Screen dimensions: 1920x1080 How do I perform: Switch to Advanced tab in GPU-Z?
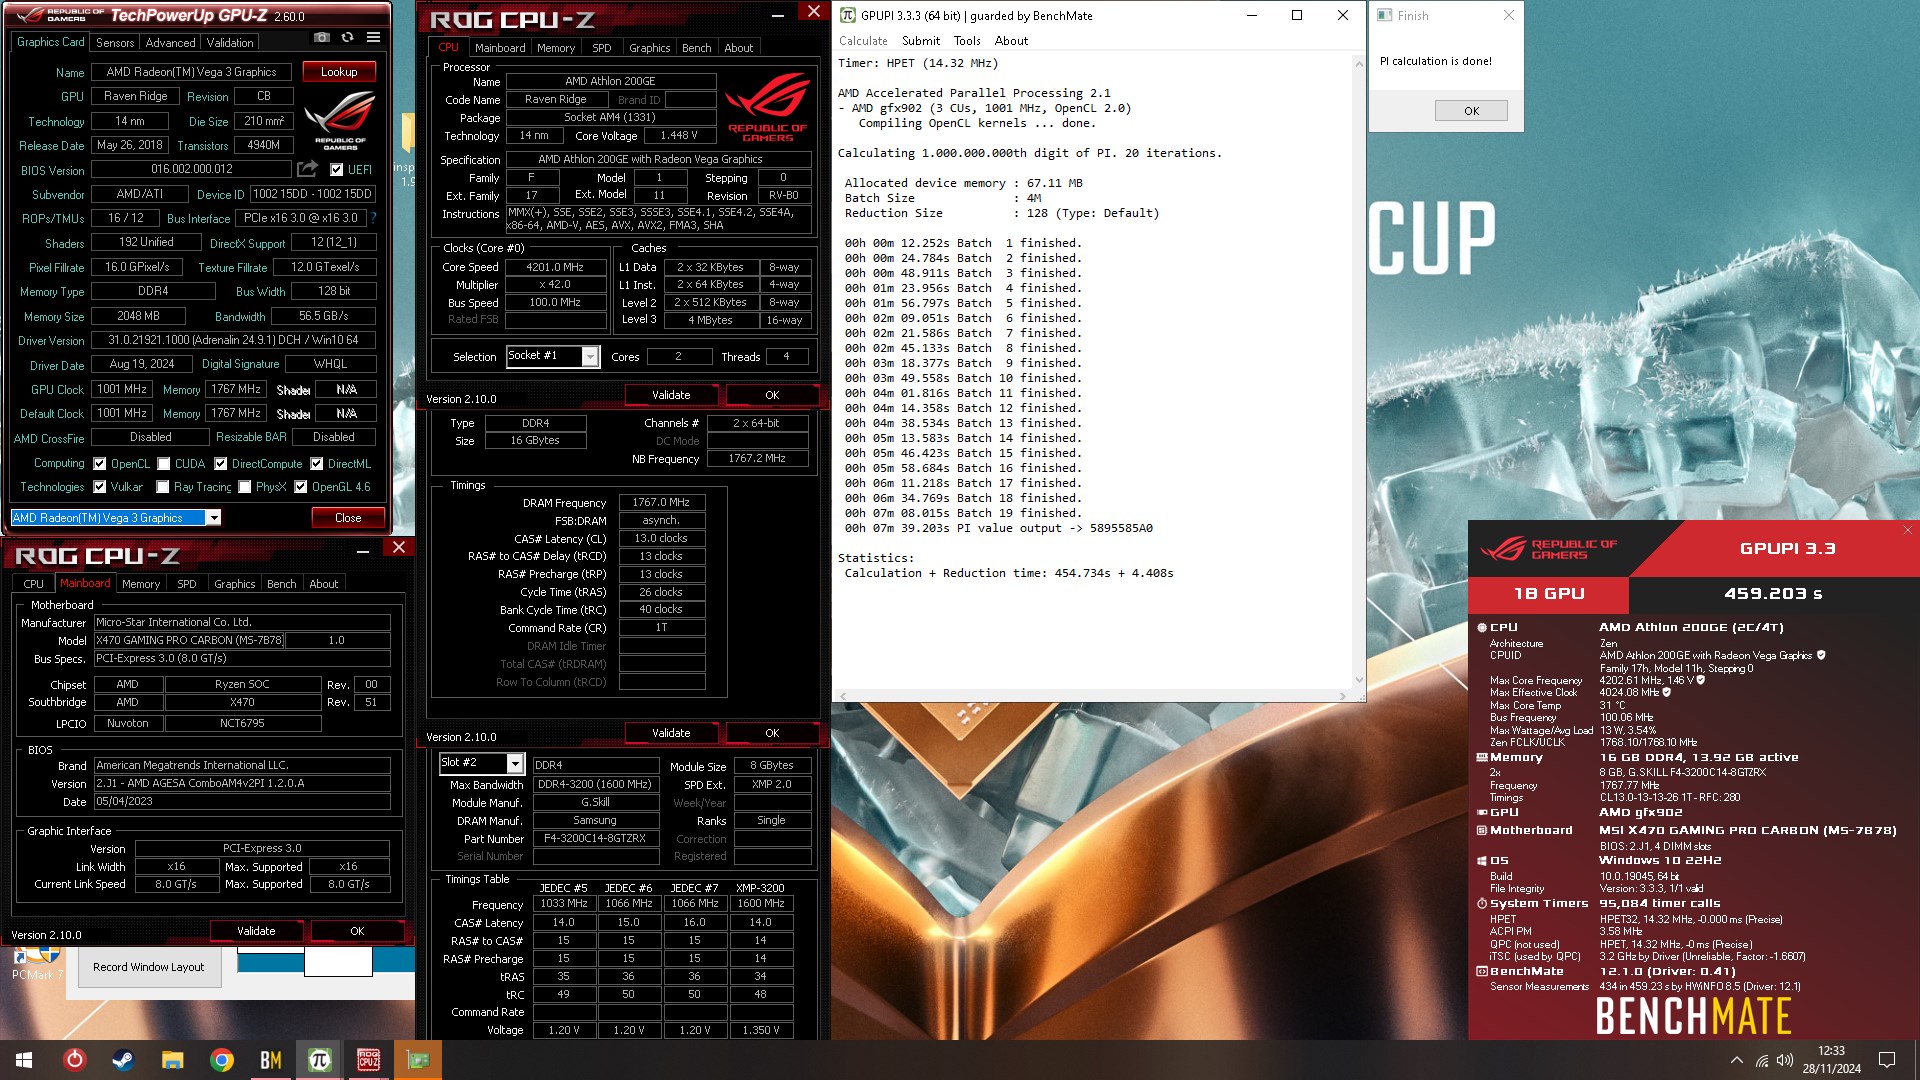[170, 43]
